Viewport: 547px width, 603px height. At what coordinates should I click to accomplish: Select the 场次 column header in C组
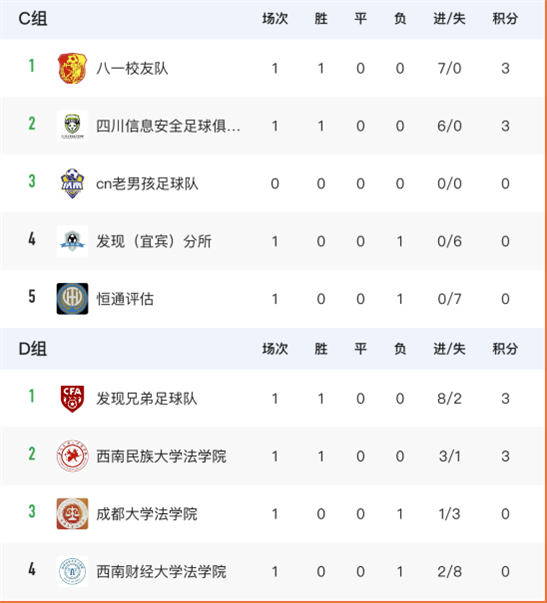click(x=275, y=18)
